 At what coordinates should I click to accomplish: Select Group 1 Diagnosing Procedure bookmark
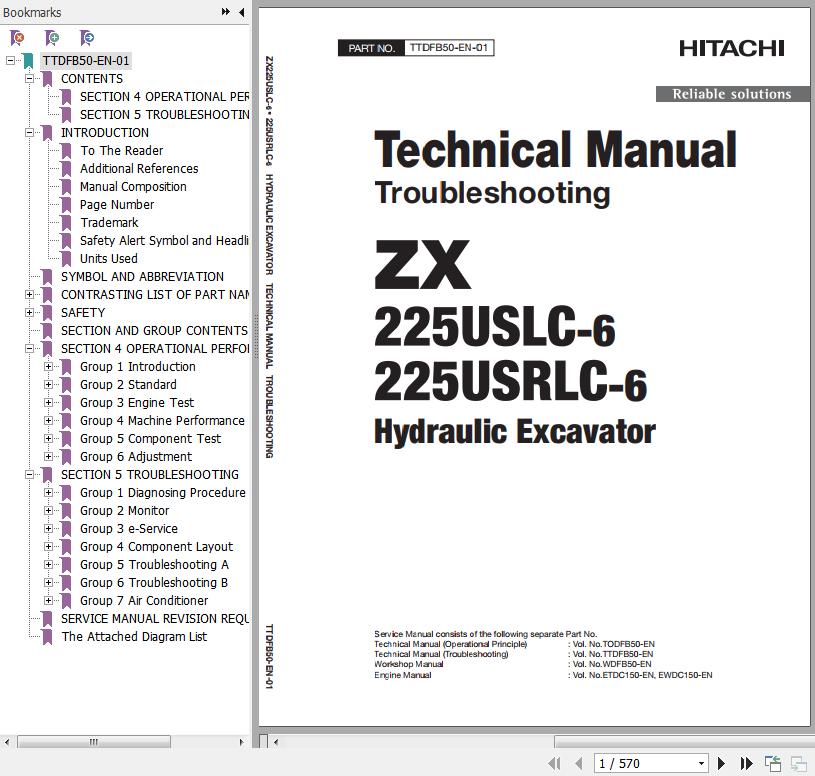[163, 493]
